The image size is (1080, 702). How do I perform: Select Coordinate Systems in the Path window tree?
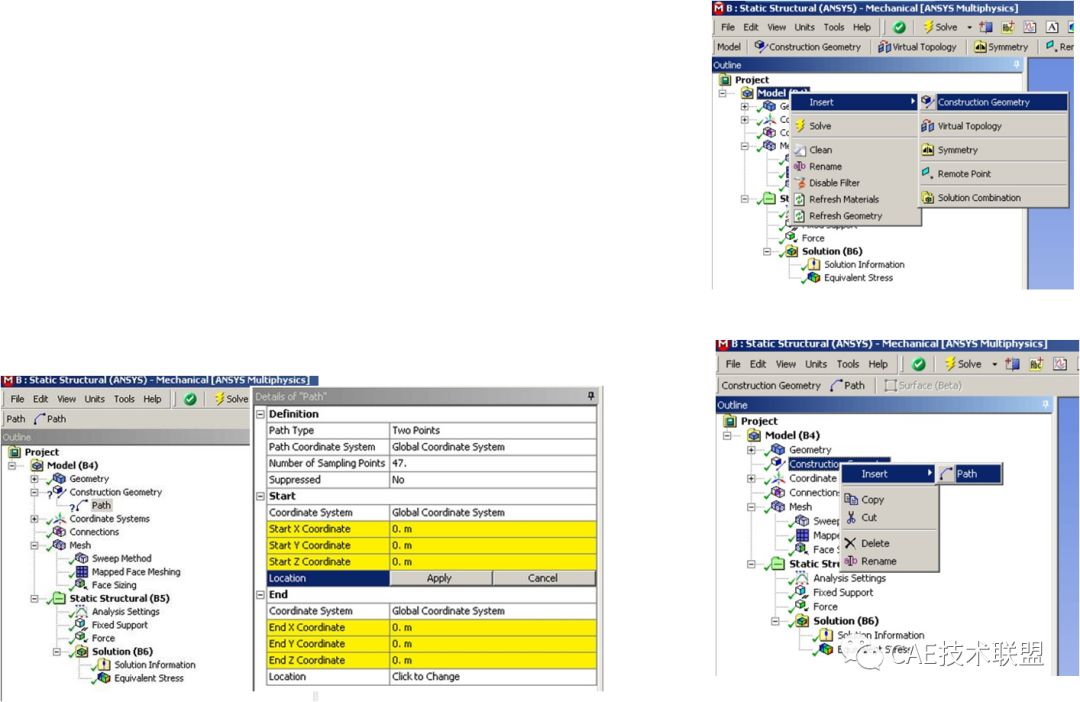109,519
